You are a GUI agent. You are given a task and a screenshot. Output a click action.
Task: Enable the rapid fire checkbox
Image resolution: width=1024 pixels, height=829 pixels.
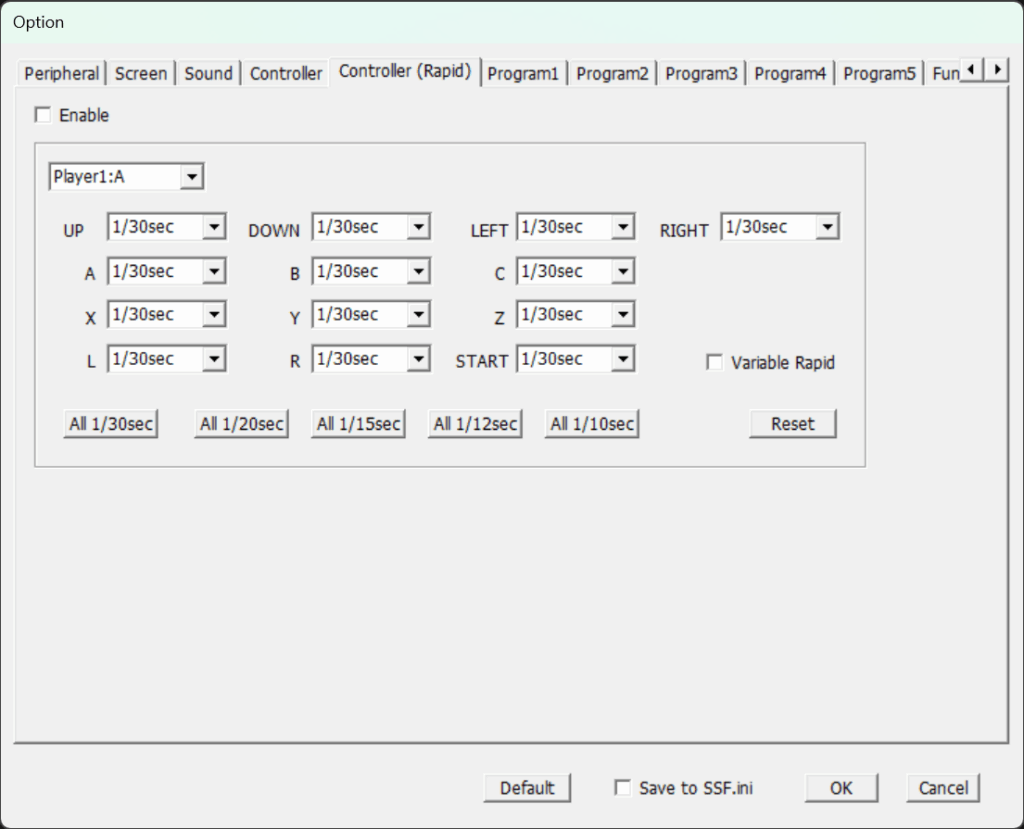[43, 116]
